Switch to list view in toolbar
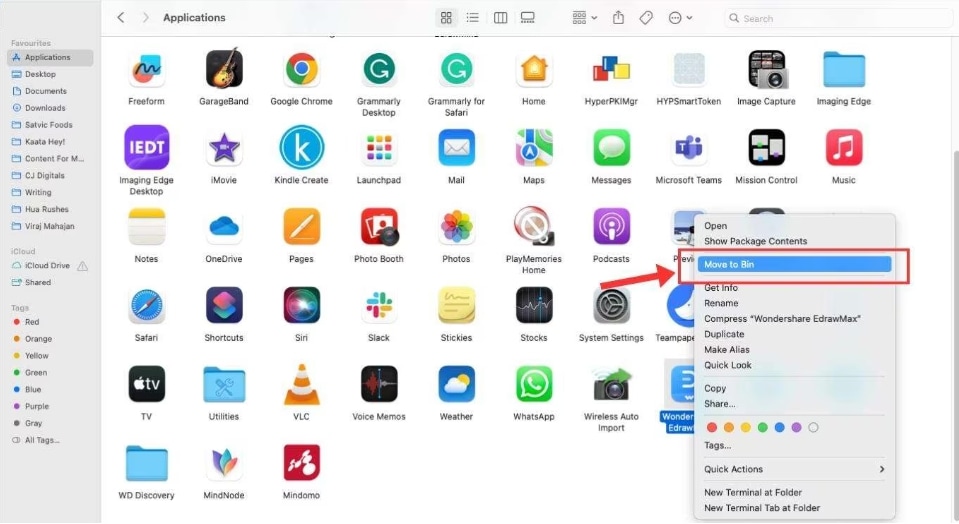 472,18
